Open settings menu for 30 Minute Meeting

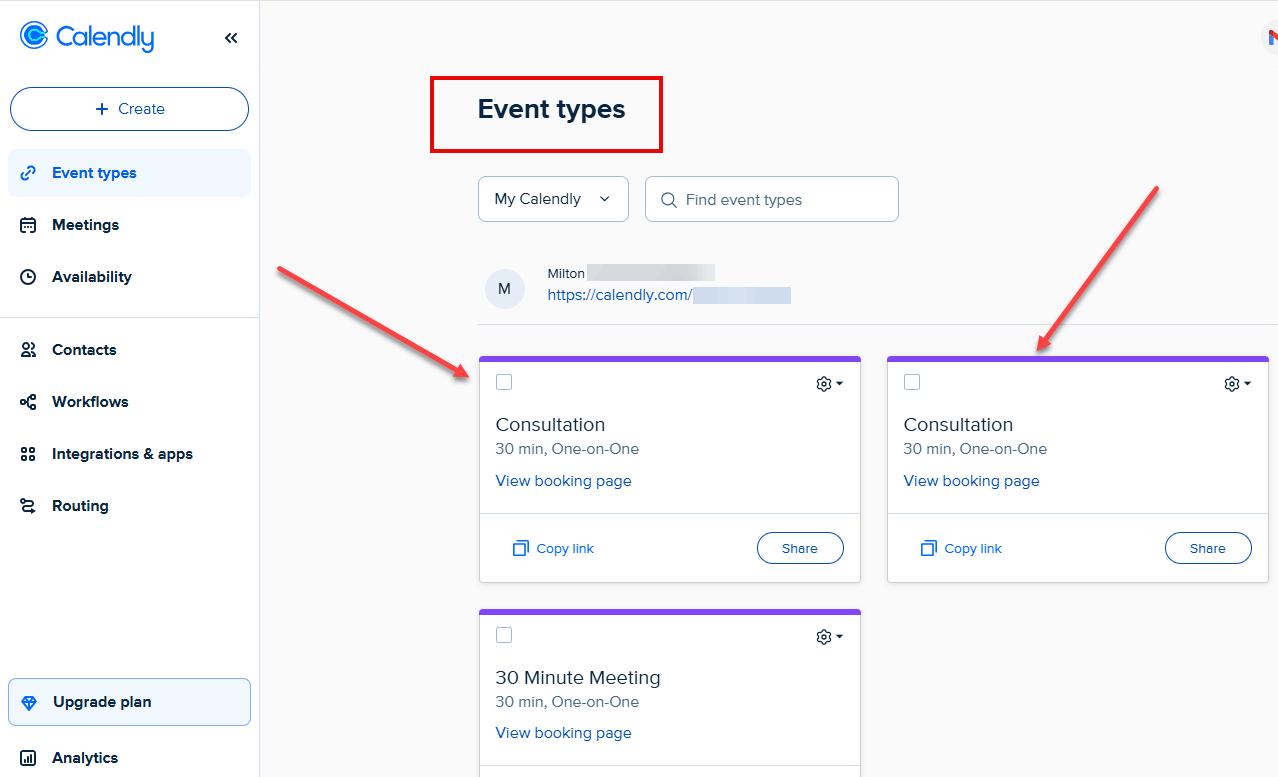click(x=829, y=636)
